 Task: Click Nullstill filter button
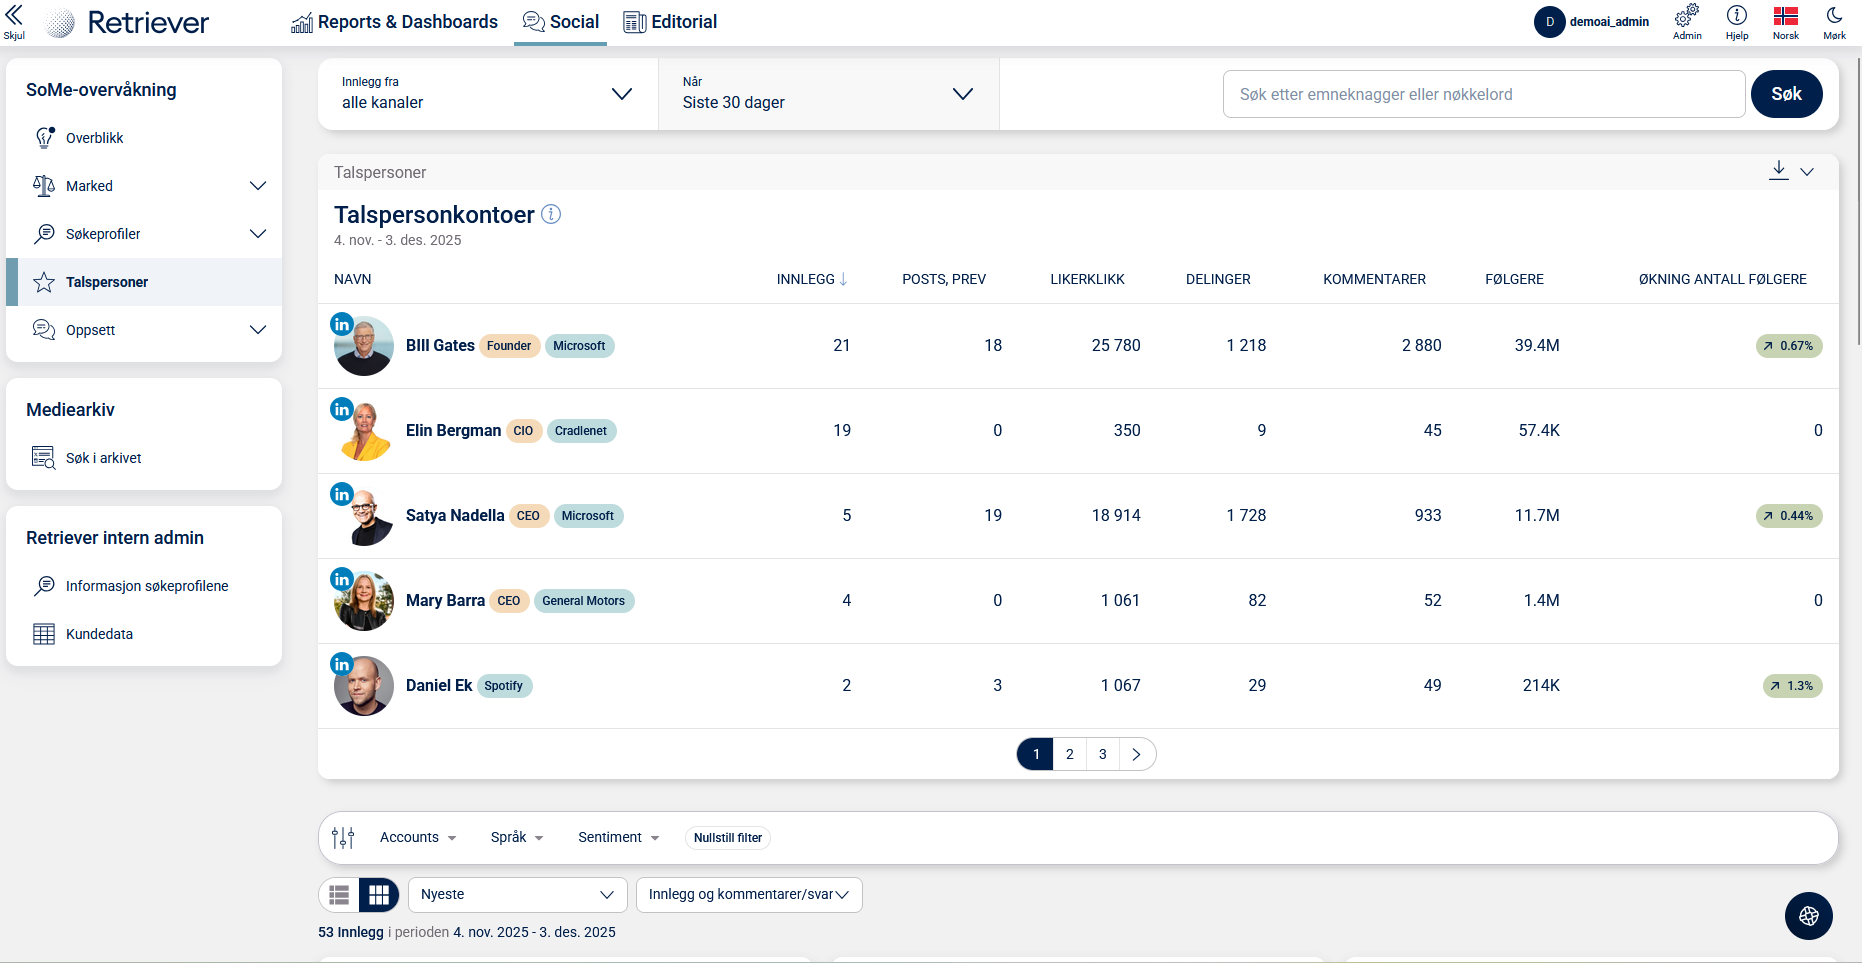tap(727, 838)
